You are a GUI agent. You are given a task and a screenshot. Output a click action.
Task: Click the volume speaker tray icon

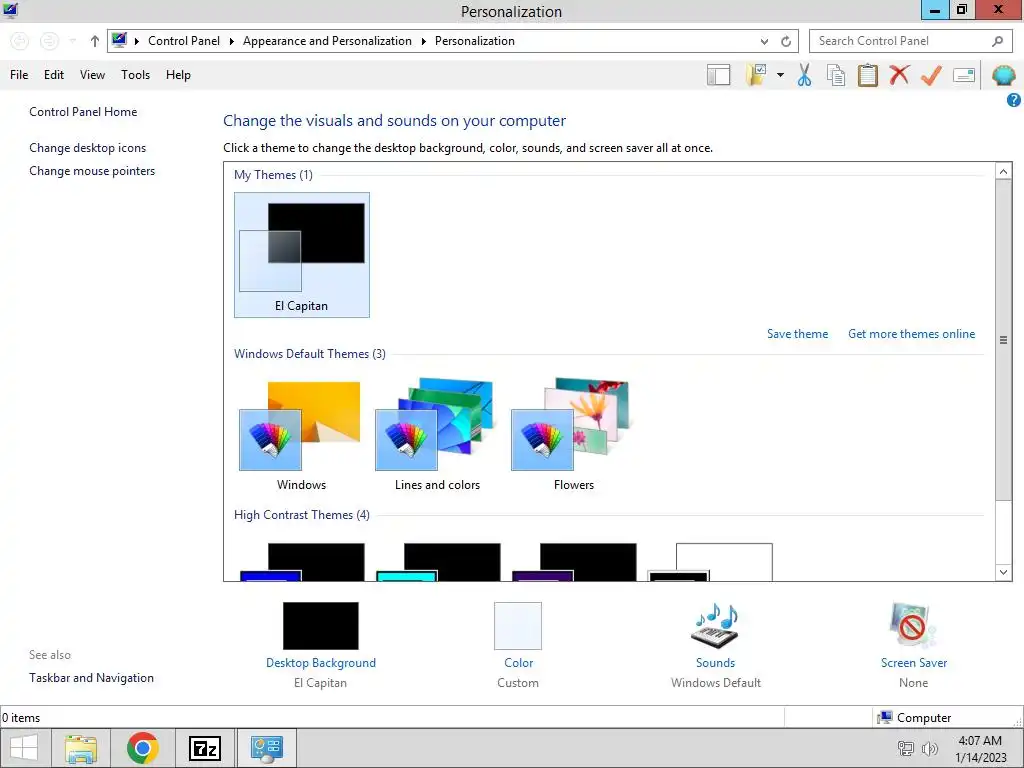929,748
